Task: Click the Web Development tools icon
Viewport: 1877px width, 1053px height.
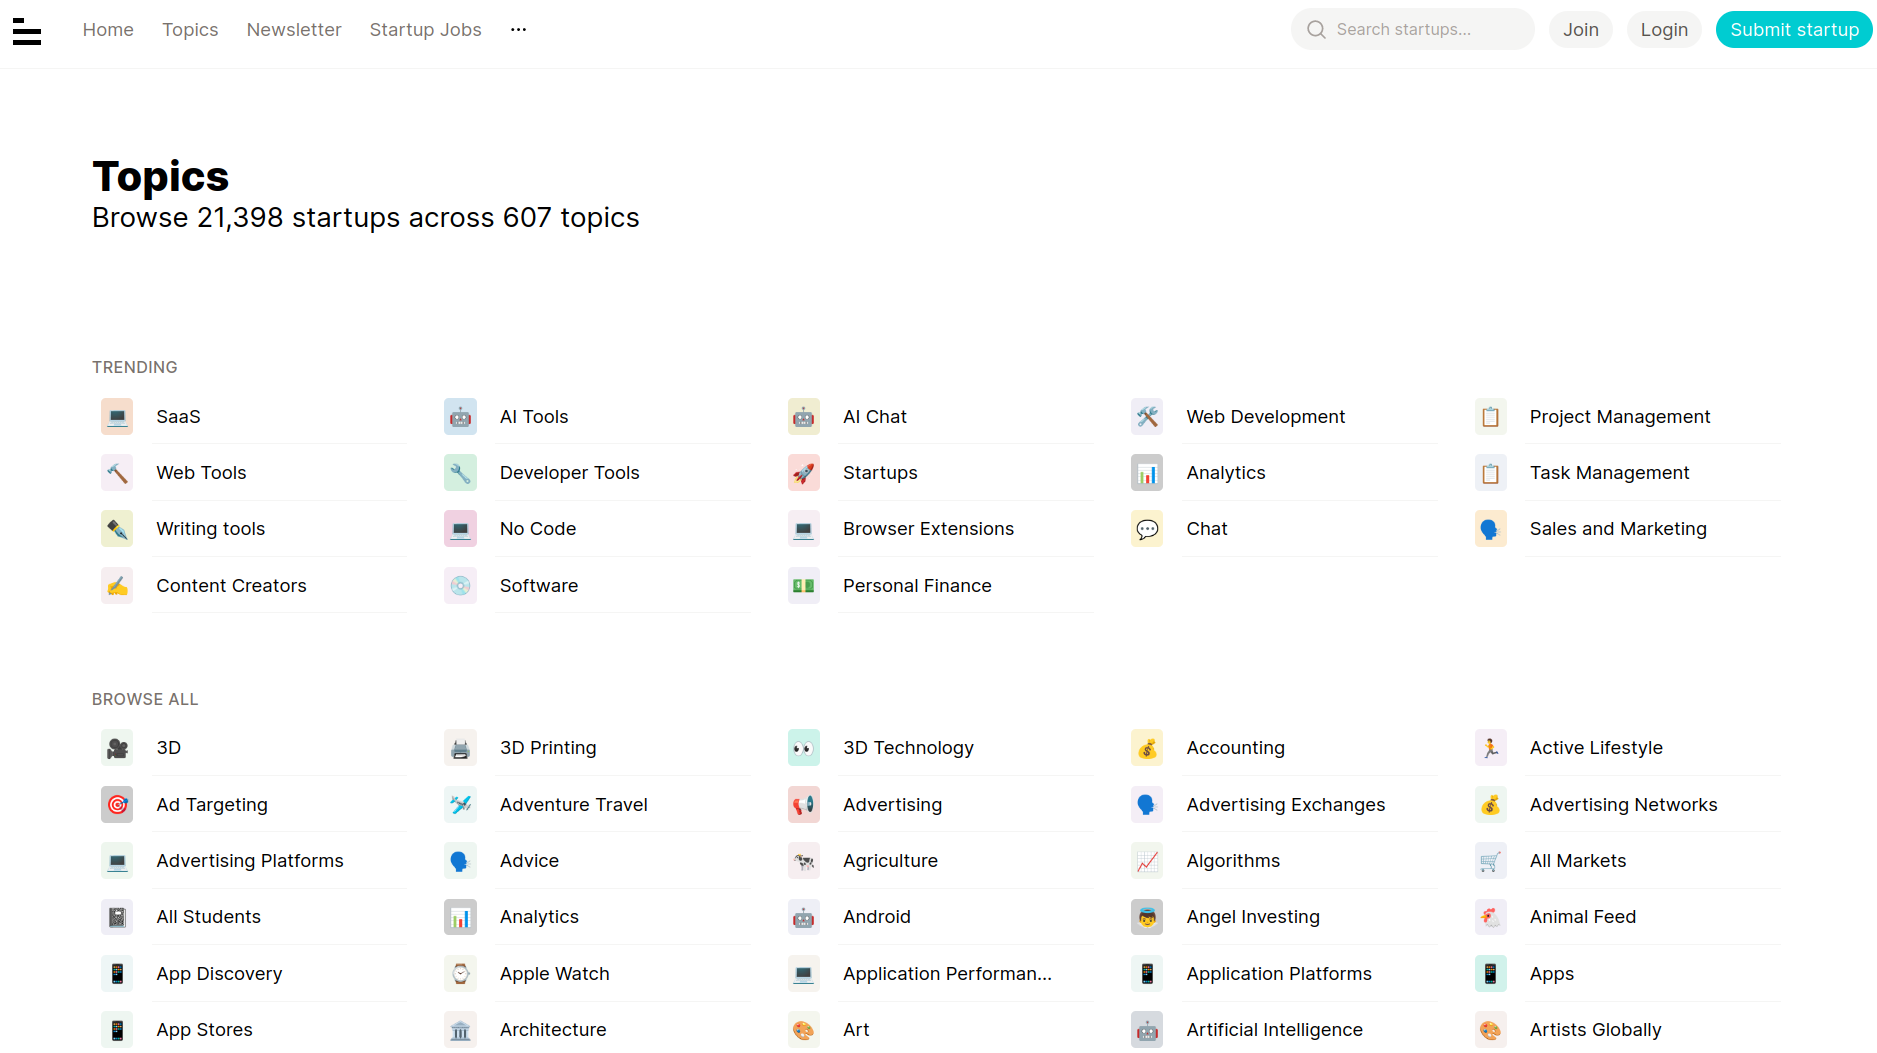Action: coord(1147,416)
